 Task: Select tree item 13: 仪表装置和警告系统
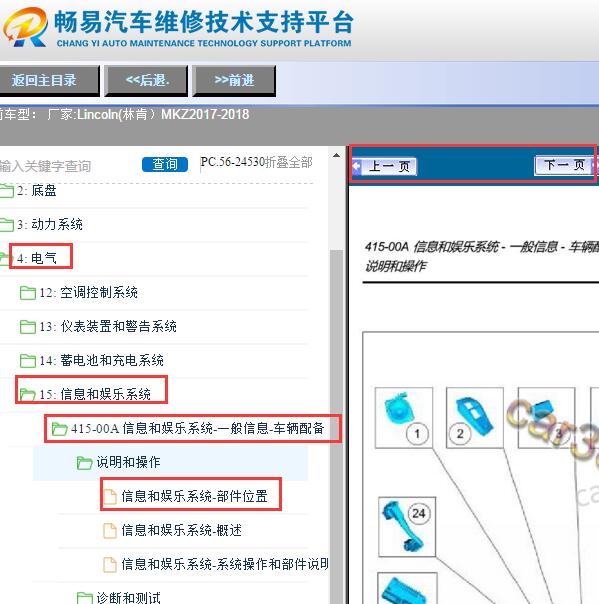tap(108, 326)
